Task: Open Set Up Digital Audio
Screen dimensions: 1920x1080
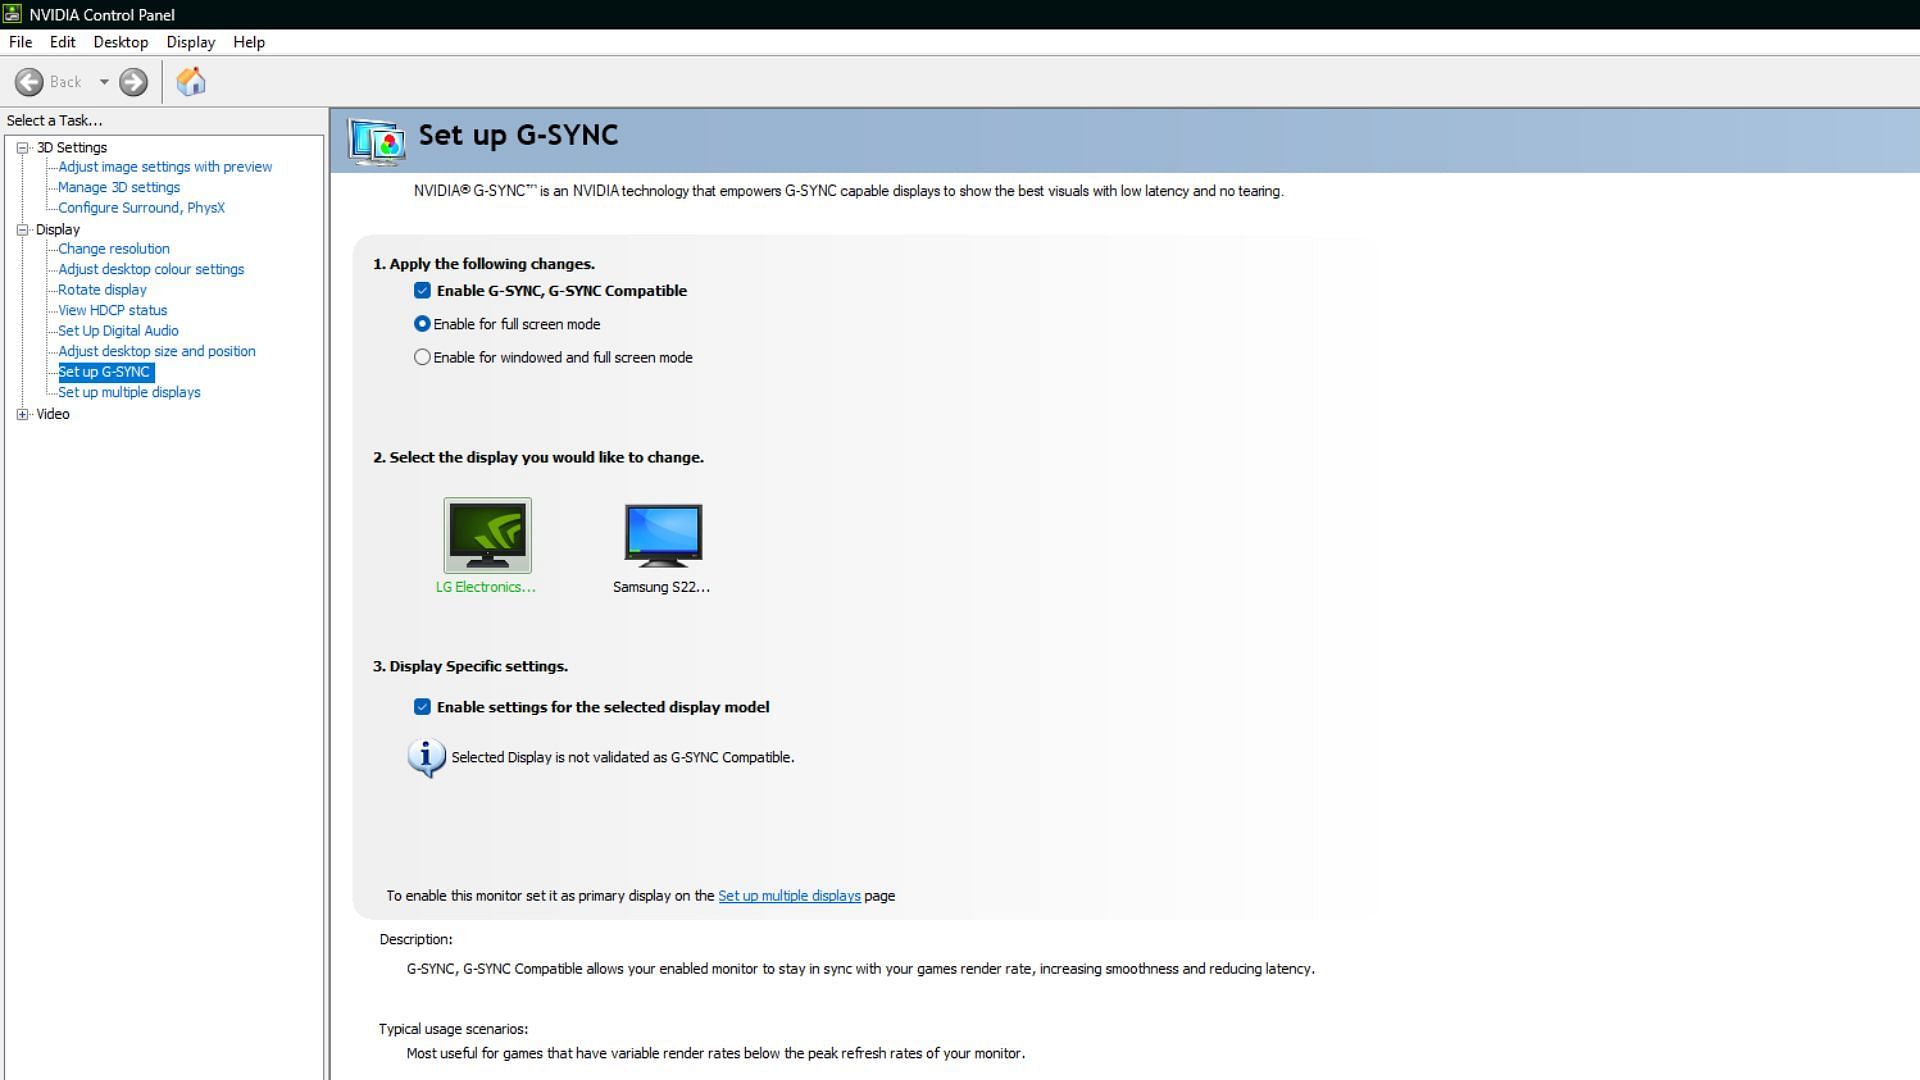Action: pyautogui.click(x=118, y=331)
